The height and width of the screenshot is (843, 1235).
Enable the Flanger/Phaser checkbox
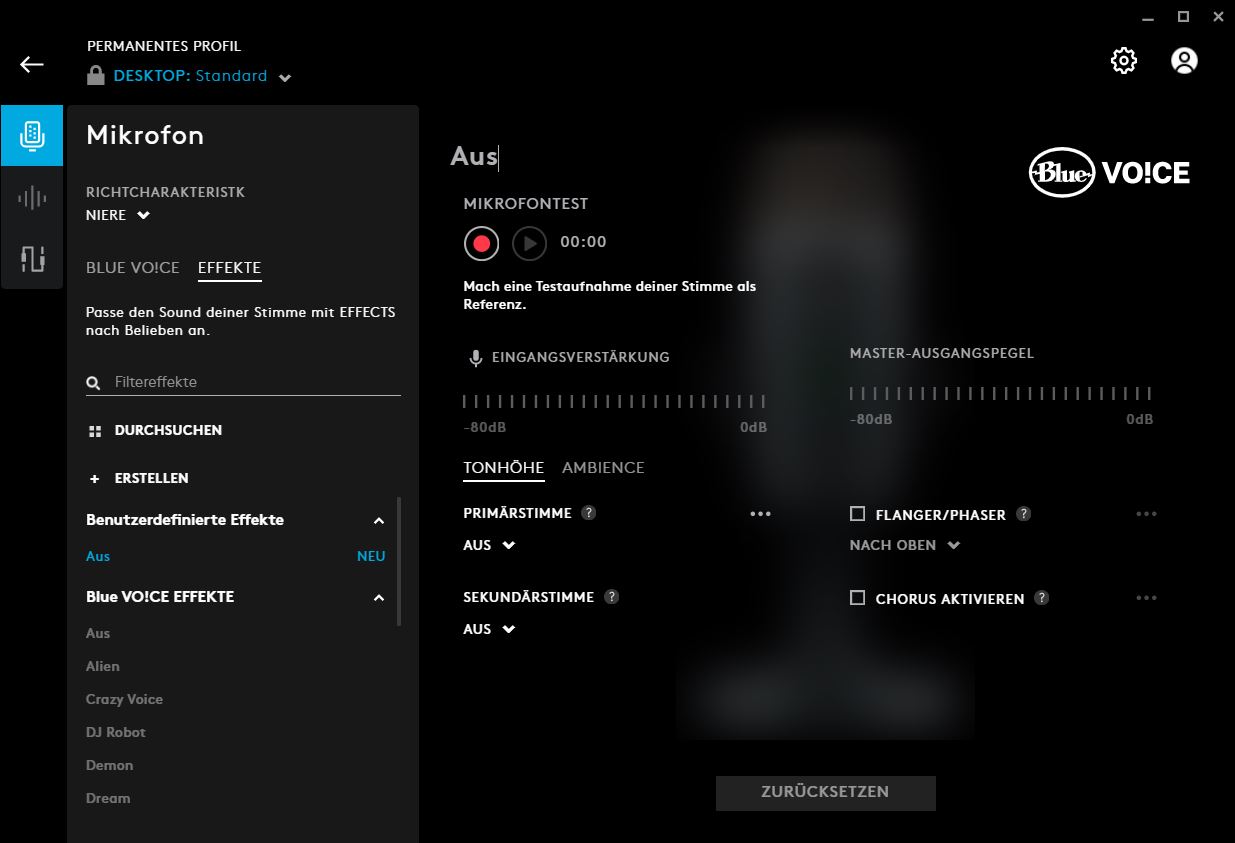click(857, 514)
